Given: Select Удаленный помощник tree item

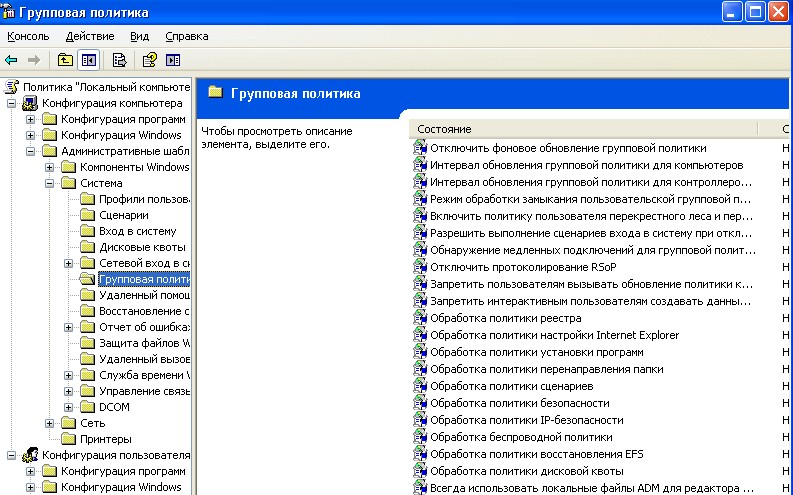Looking at the screenshot, I should pyautogui.click(x=144, y=295).
